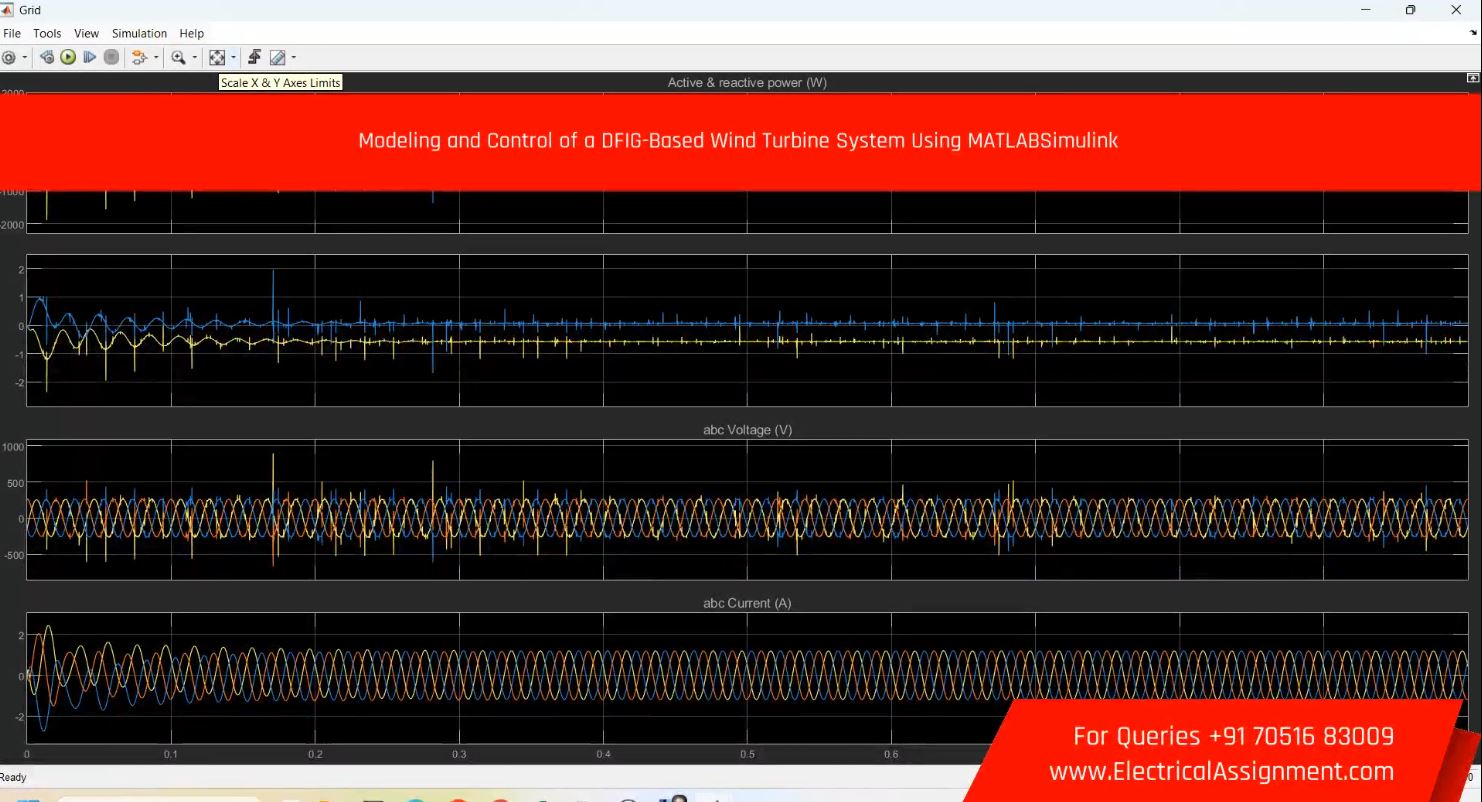Toggle the Cursor Measurements ruler icon
This screenshot has height=802, width=1482.
pyautogui.click(x=277, y=58)
